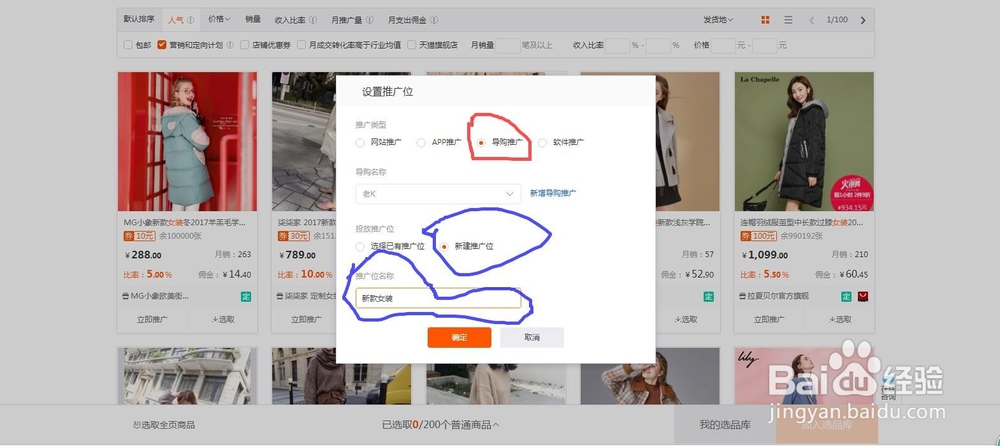The width and height of the screenshot is (1000, 446).
Task: Click 选取全页商品 at bottom
Action: pos(164,424)
